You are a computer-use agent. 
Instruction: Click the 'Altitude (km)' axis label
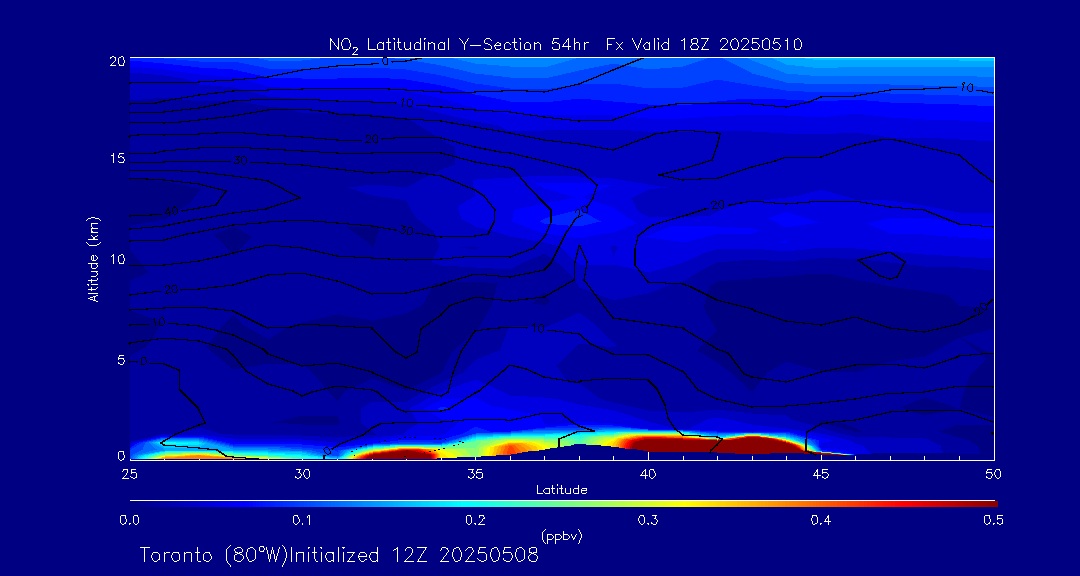pyautogui.click(x=93, y=259)
